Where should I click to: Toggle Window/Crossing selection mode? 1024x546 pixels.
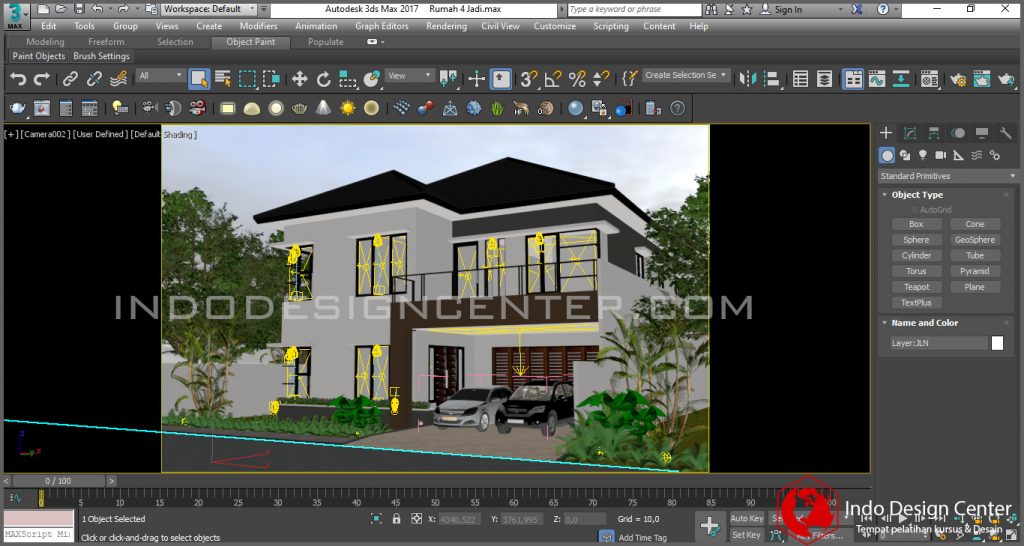coord(271,79)
